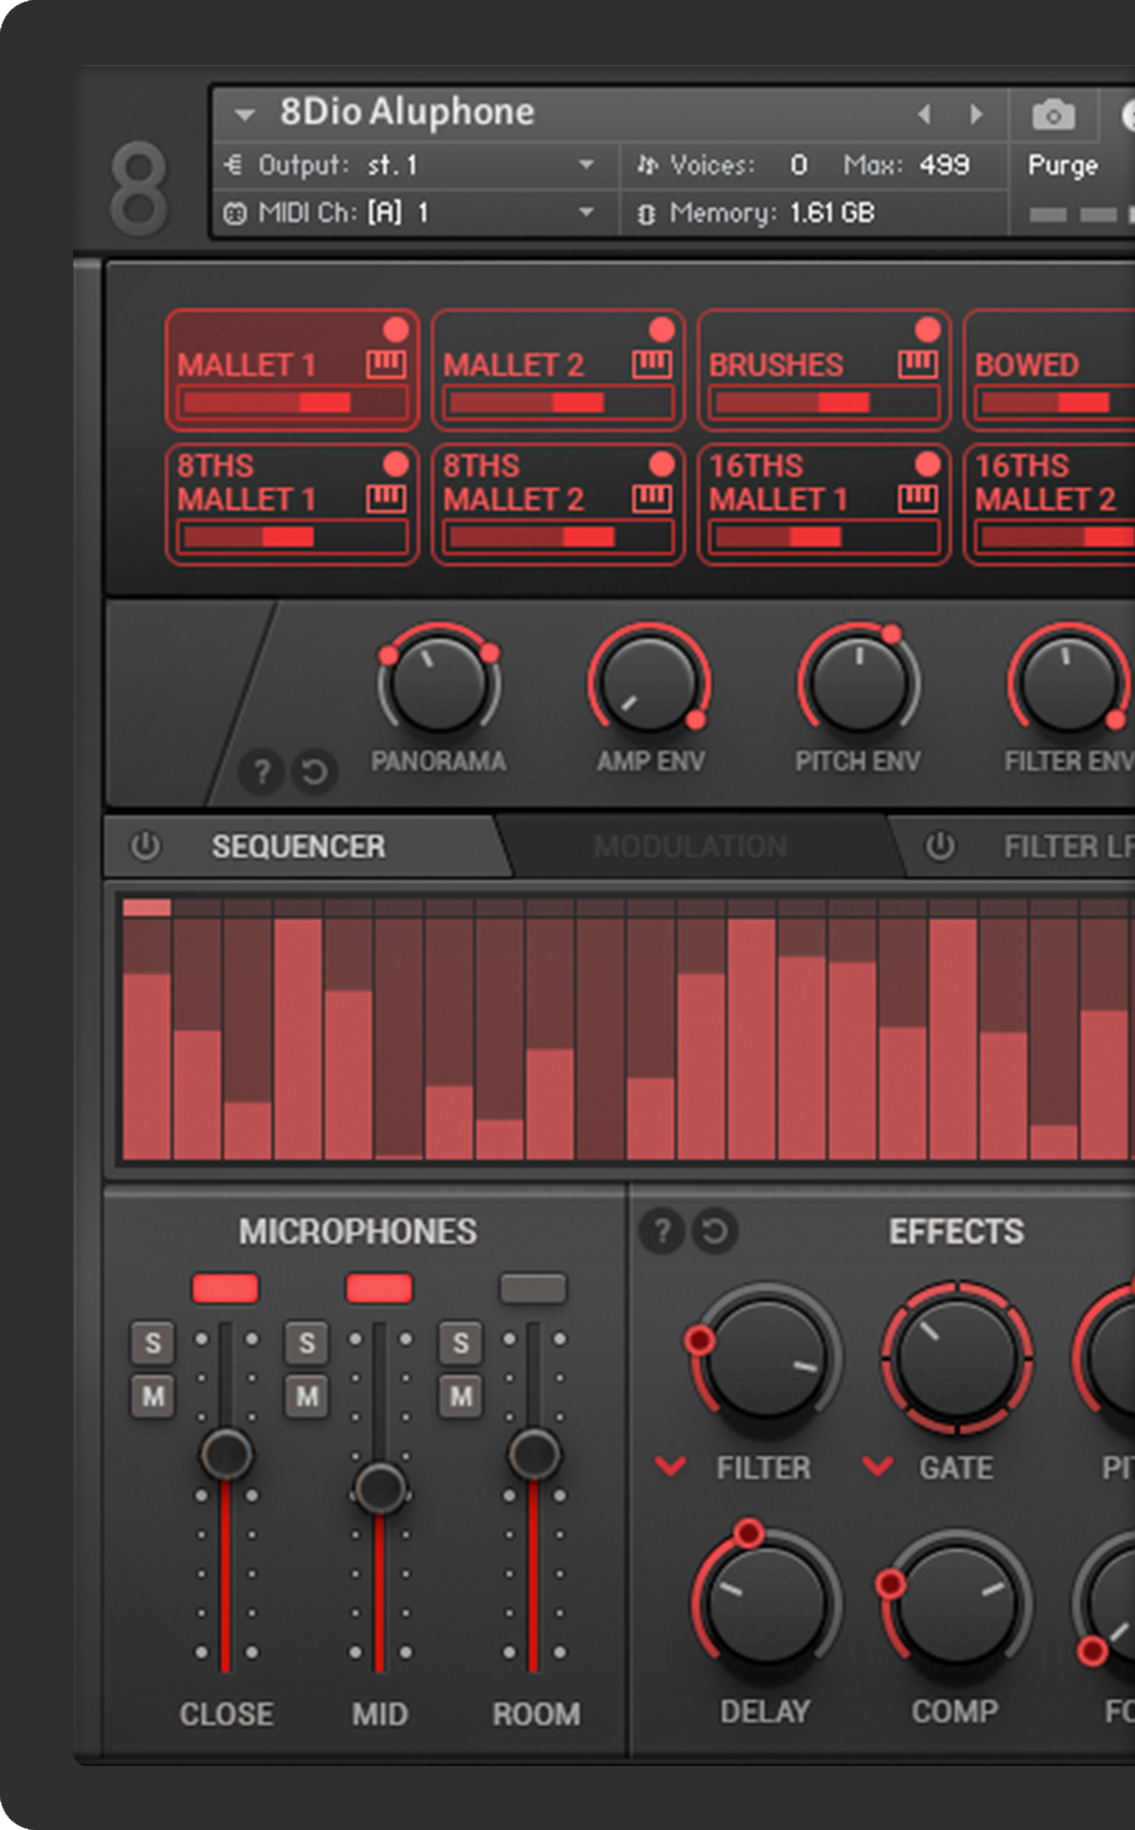The image size is (1135, 1830).
Task: Toggle the 8THS MALLET 2 enable dot
Action: tap(662, 464)
